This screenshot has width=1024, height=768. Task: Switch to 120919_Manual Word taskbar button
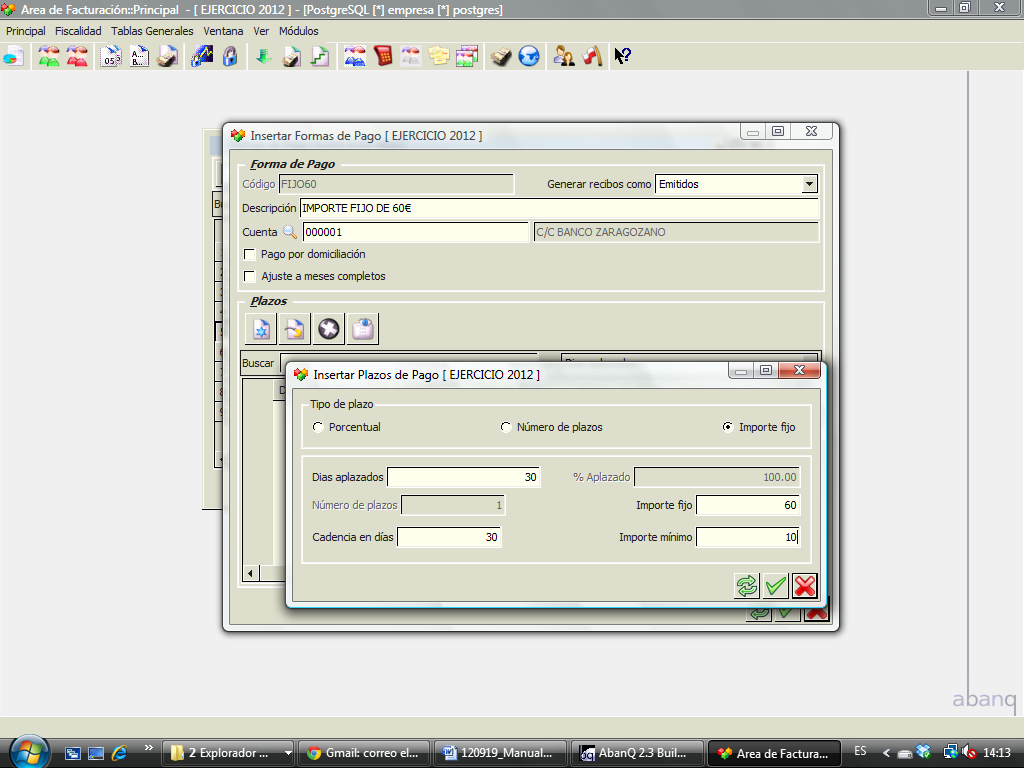(500, 753)
